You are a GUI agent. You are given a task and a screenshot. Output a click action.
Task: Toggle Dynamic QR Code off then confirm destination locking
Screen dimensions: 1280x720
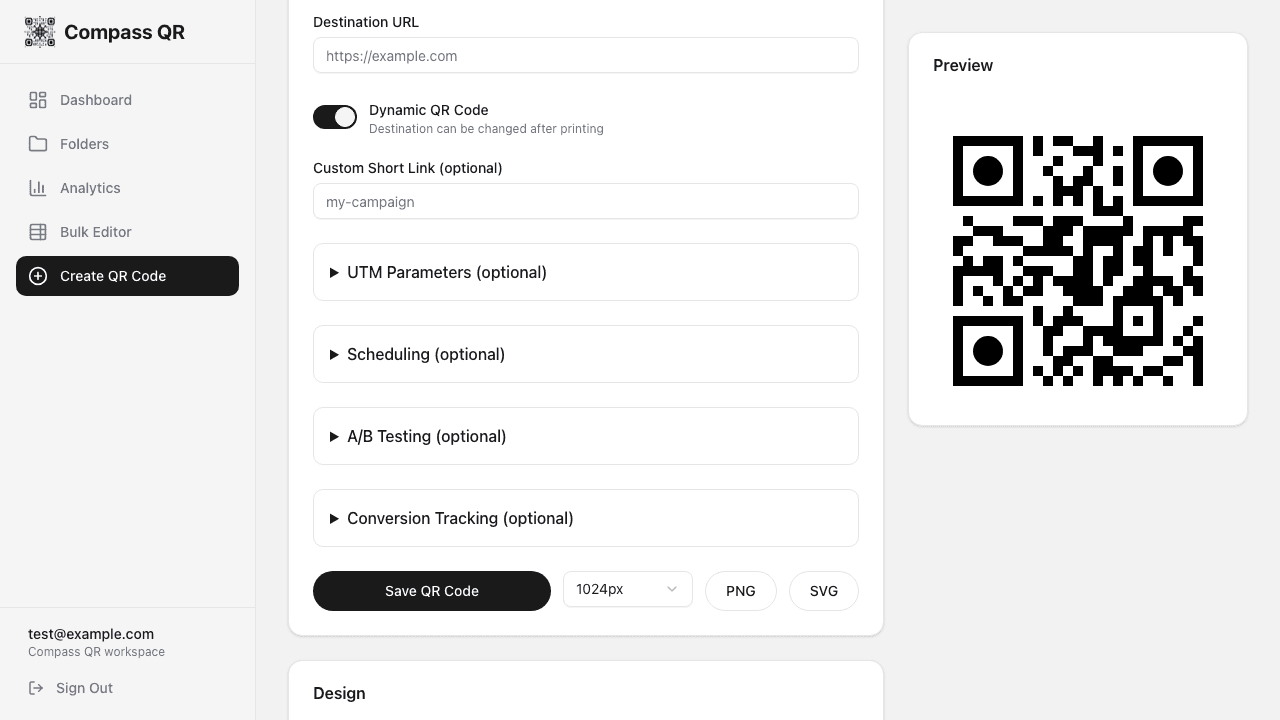pyautogui.click(x=335, y=117)
